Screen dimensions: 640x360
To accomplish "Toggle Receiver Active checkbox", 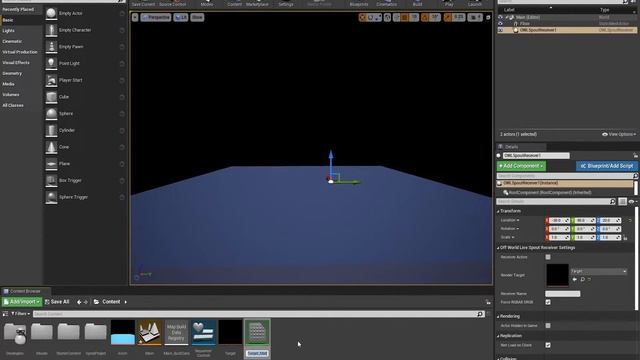I will pyautogui.click(x=548, y=257).
